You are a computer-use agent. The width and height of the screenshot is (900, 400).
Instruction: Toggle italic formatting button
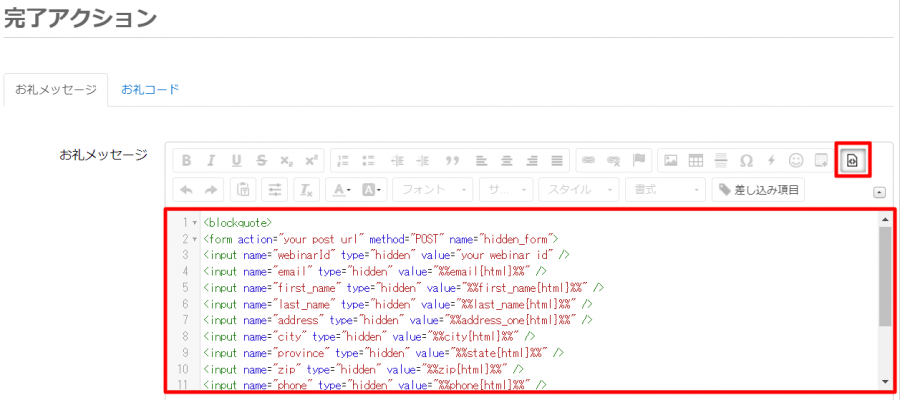(x=211, y=161)
